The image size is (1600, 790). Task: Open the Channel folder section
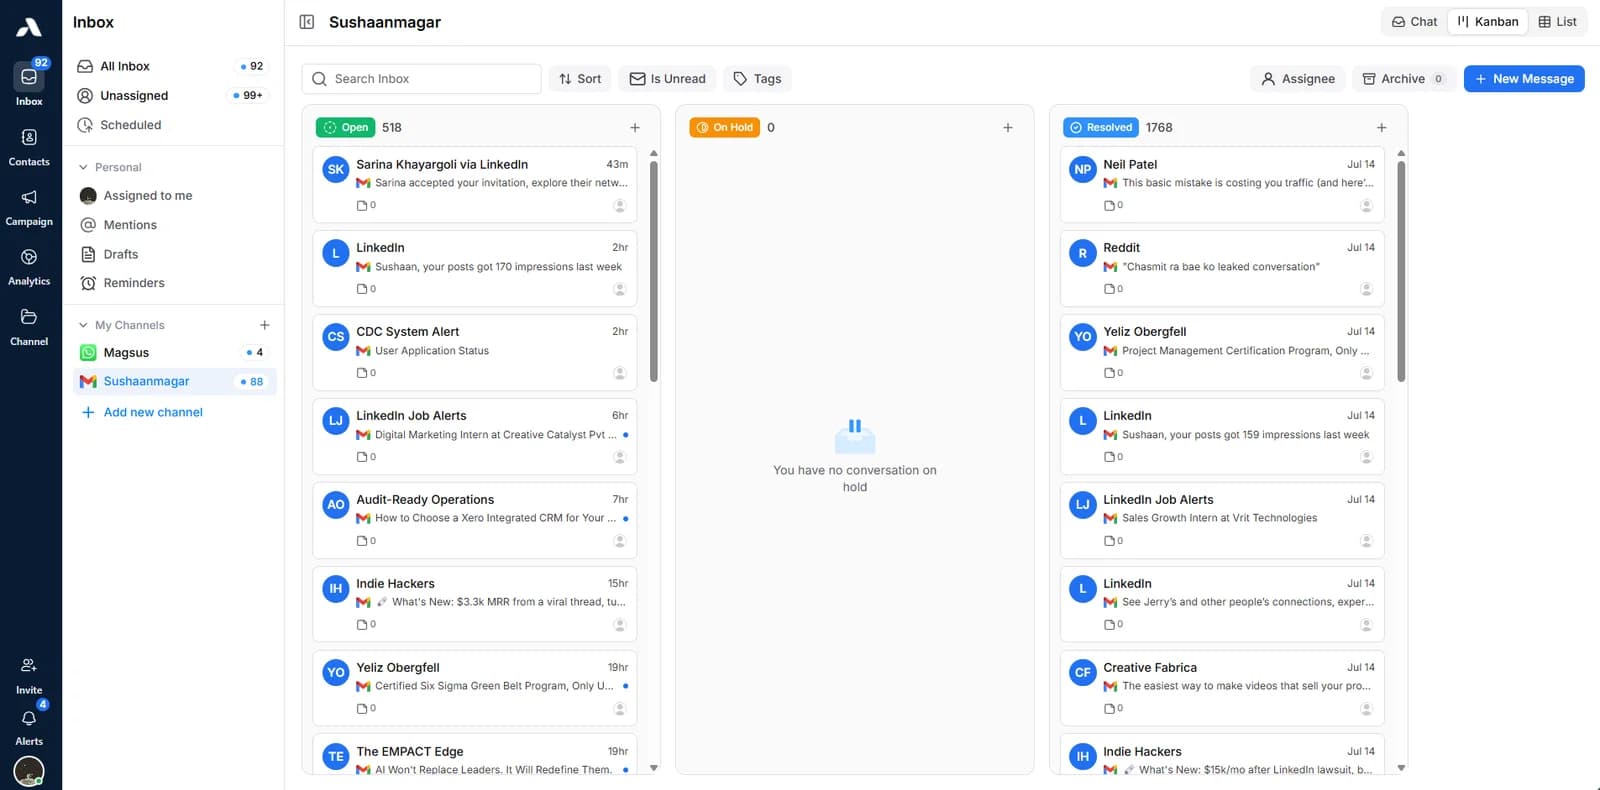[29, 327]
